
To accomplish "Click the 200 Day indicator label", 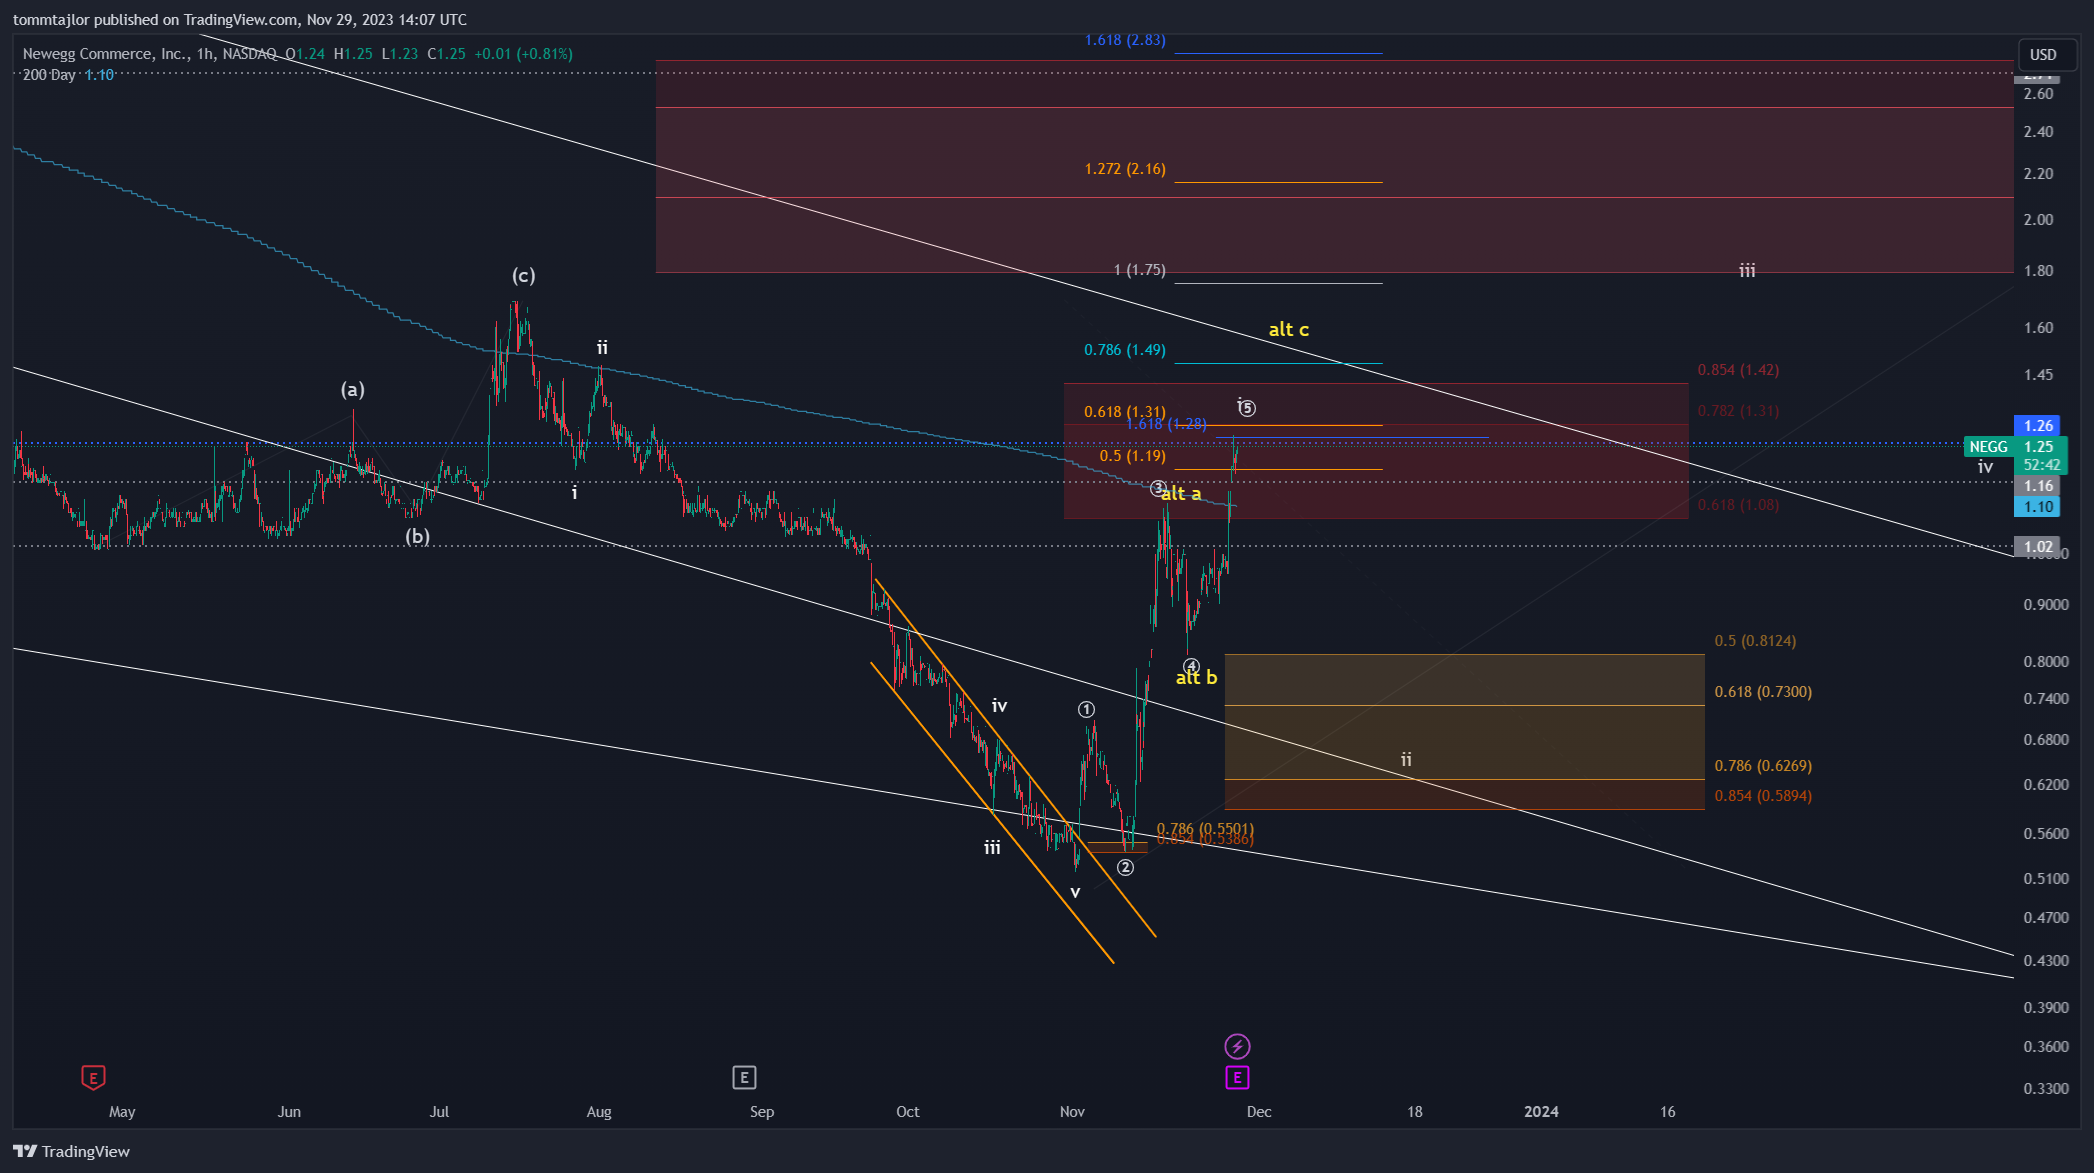I will [49, 75].
